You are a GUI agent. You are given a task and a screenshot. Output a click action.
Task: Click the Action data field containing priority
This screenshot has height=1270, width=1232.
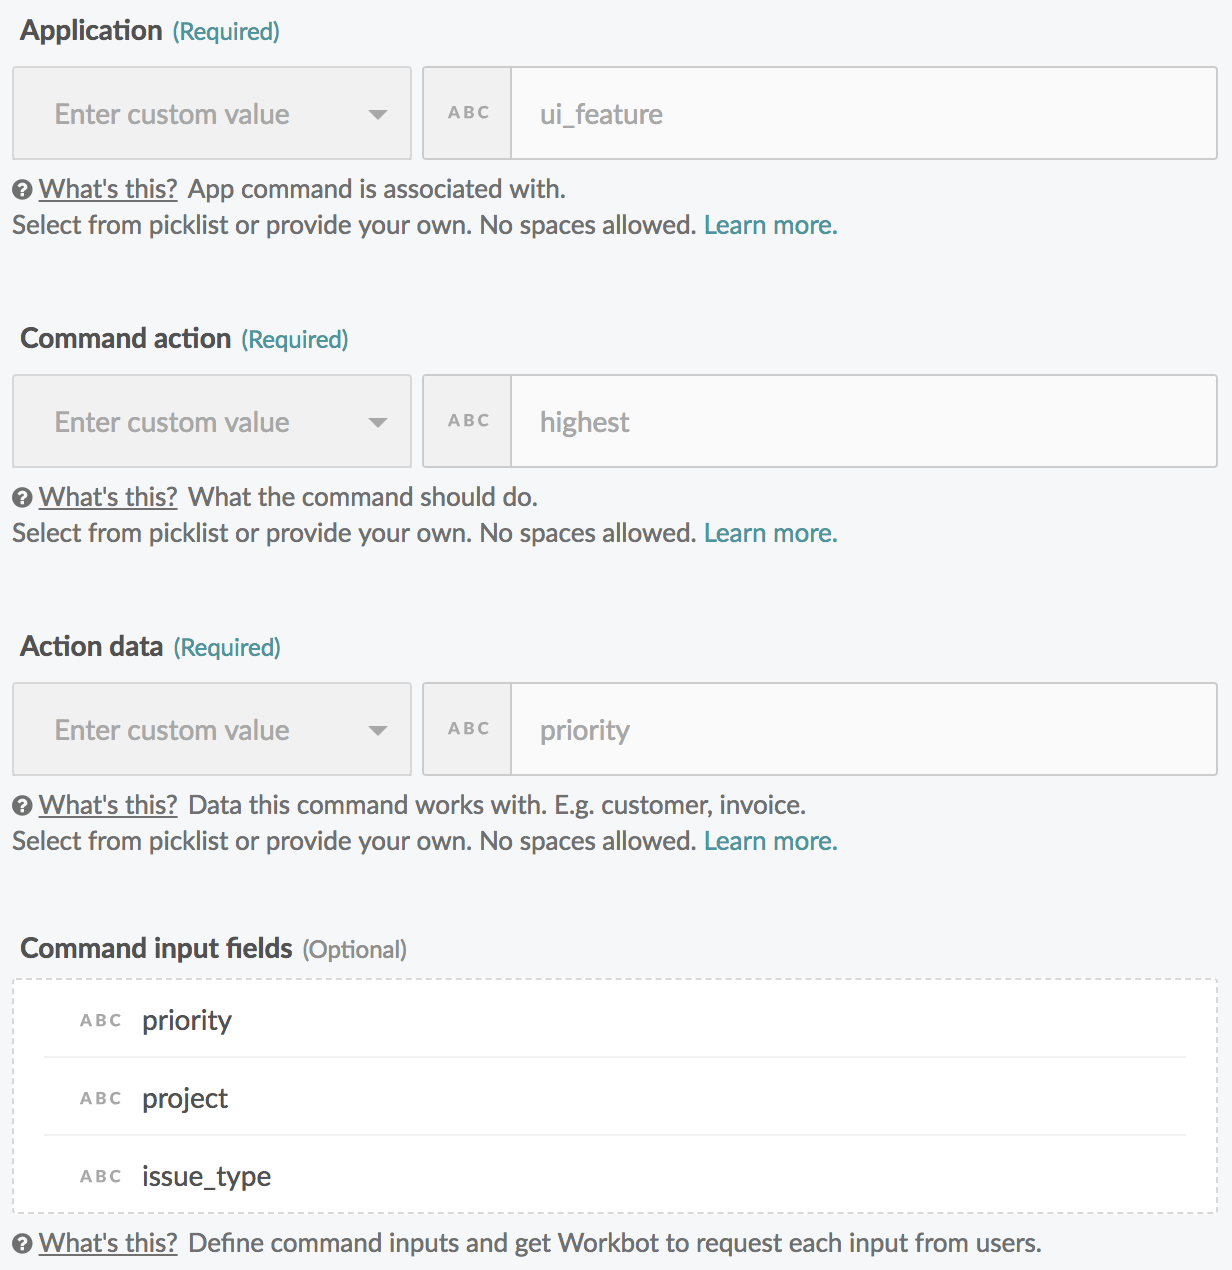click(x=862, y=730)
